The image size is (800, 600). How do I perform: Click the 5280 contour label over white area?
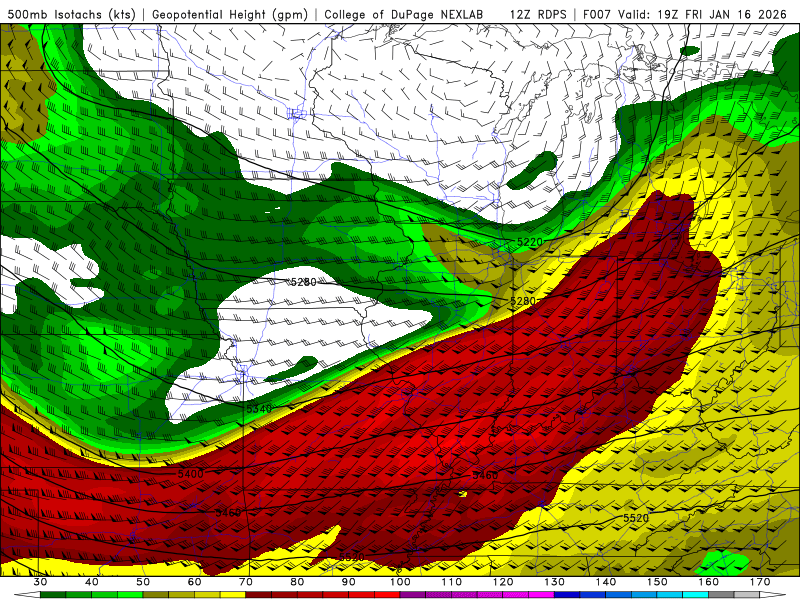(304, 282)
